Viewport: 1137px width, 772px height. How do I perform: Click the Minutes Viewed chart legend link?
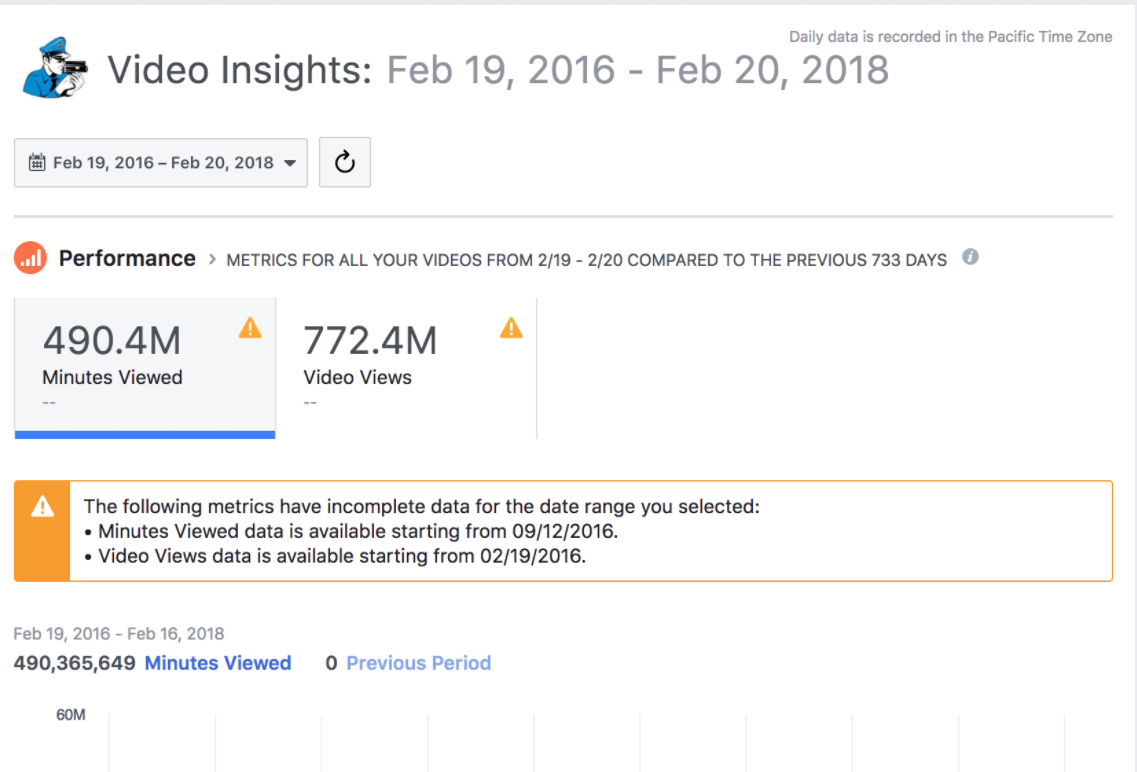point(218,663)
